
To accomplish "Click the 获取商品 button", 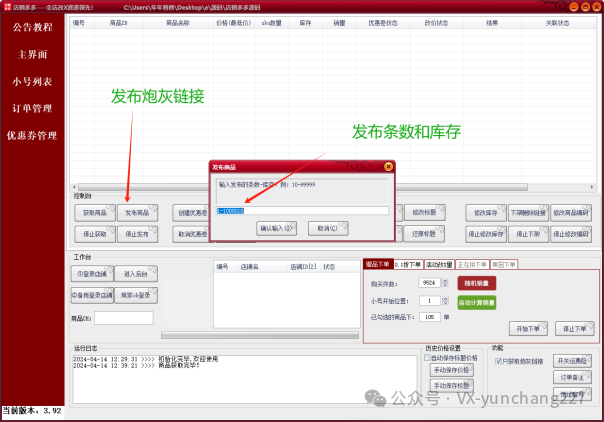I will (95, 213).
